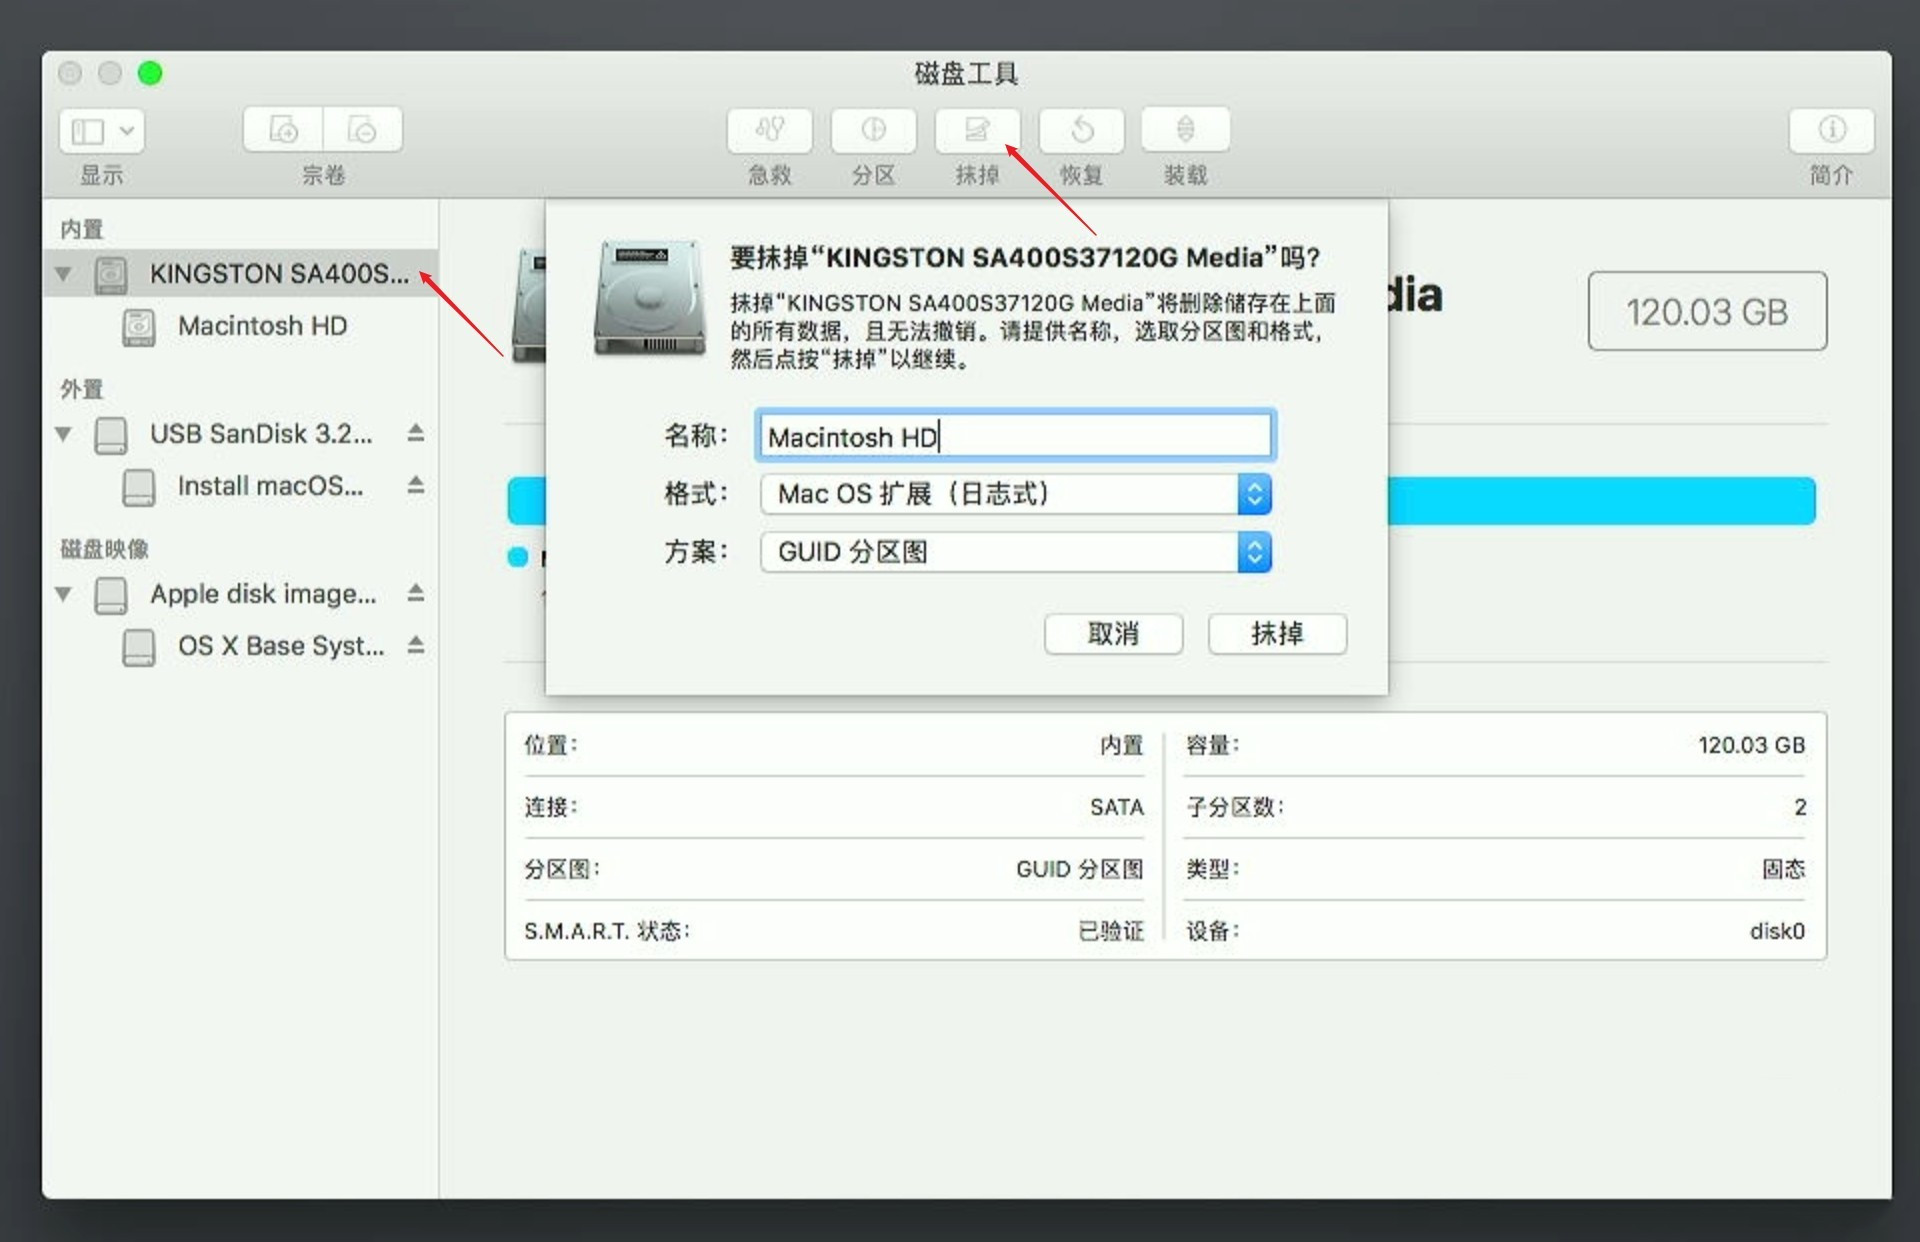Click the Erase (抹掉) toolbar icon
This screenshot has height=1242, width=1920.
coord(977,130)
